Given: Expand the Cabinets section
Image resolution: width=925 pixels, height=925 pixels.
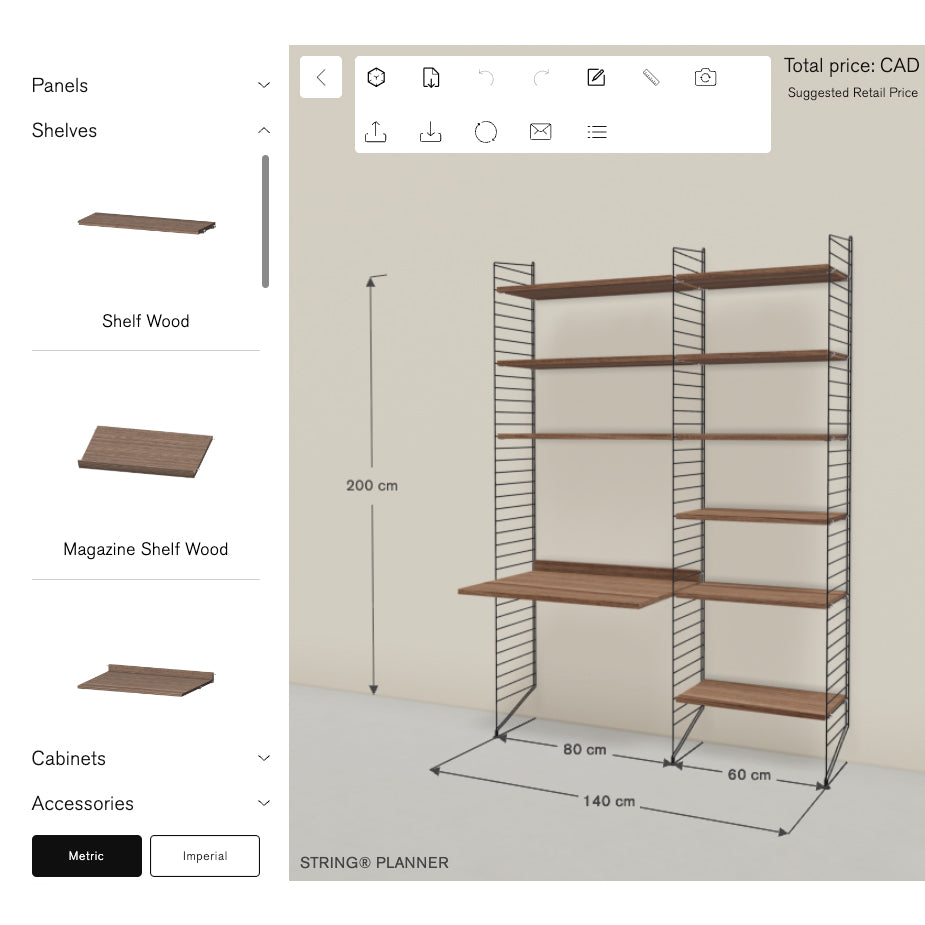Looking at the screenshot, I should [151, 758].
